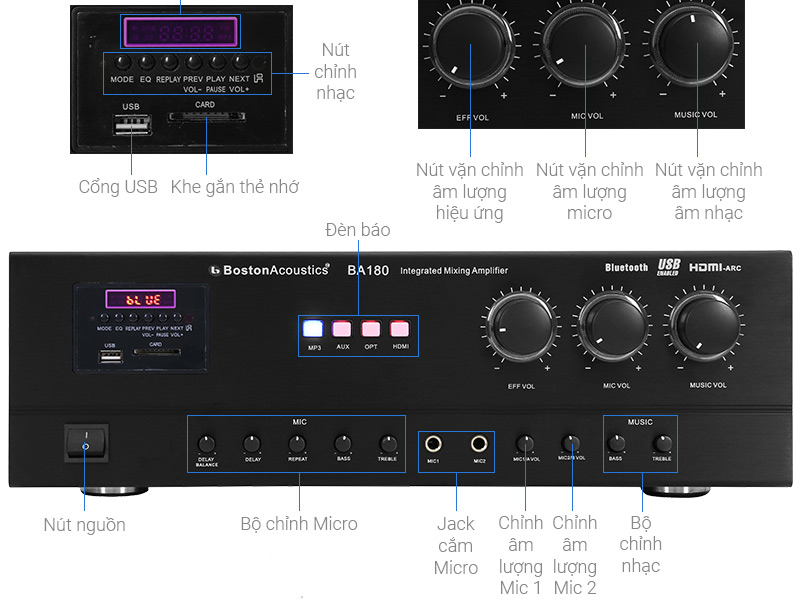Image resolution: width=800 pixels, height=600 pixels.
Task: Click the TREBLE knob in MUSIC section
Action: [662, 443]
